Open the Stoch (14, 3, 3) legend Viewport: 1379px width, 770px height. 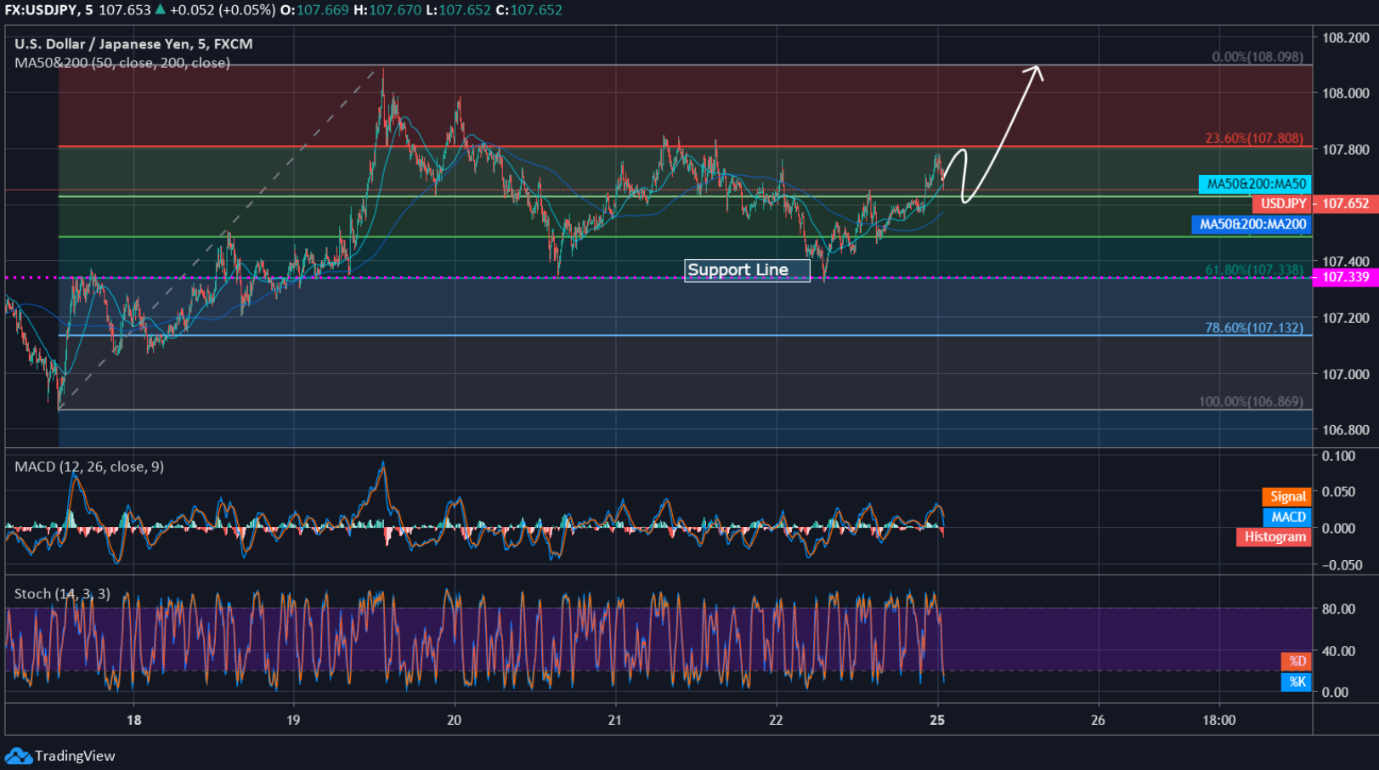[62, 594]
